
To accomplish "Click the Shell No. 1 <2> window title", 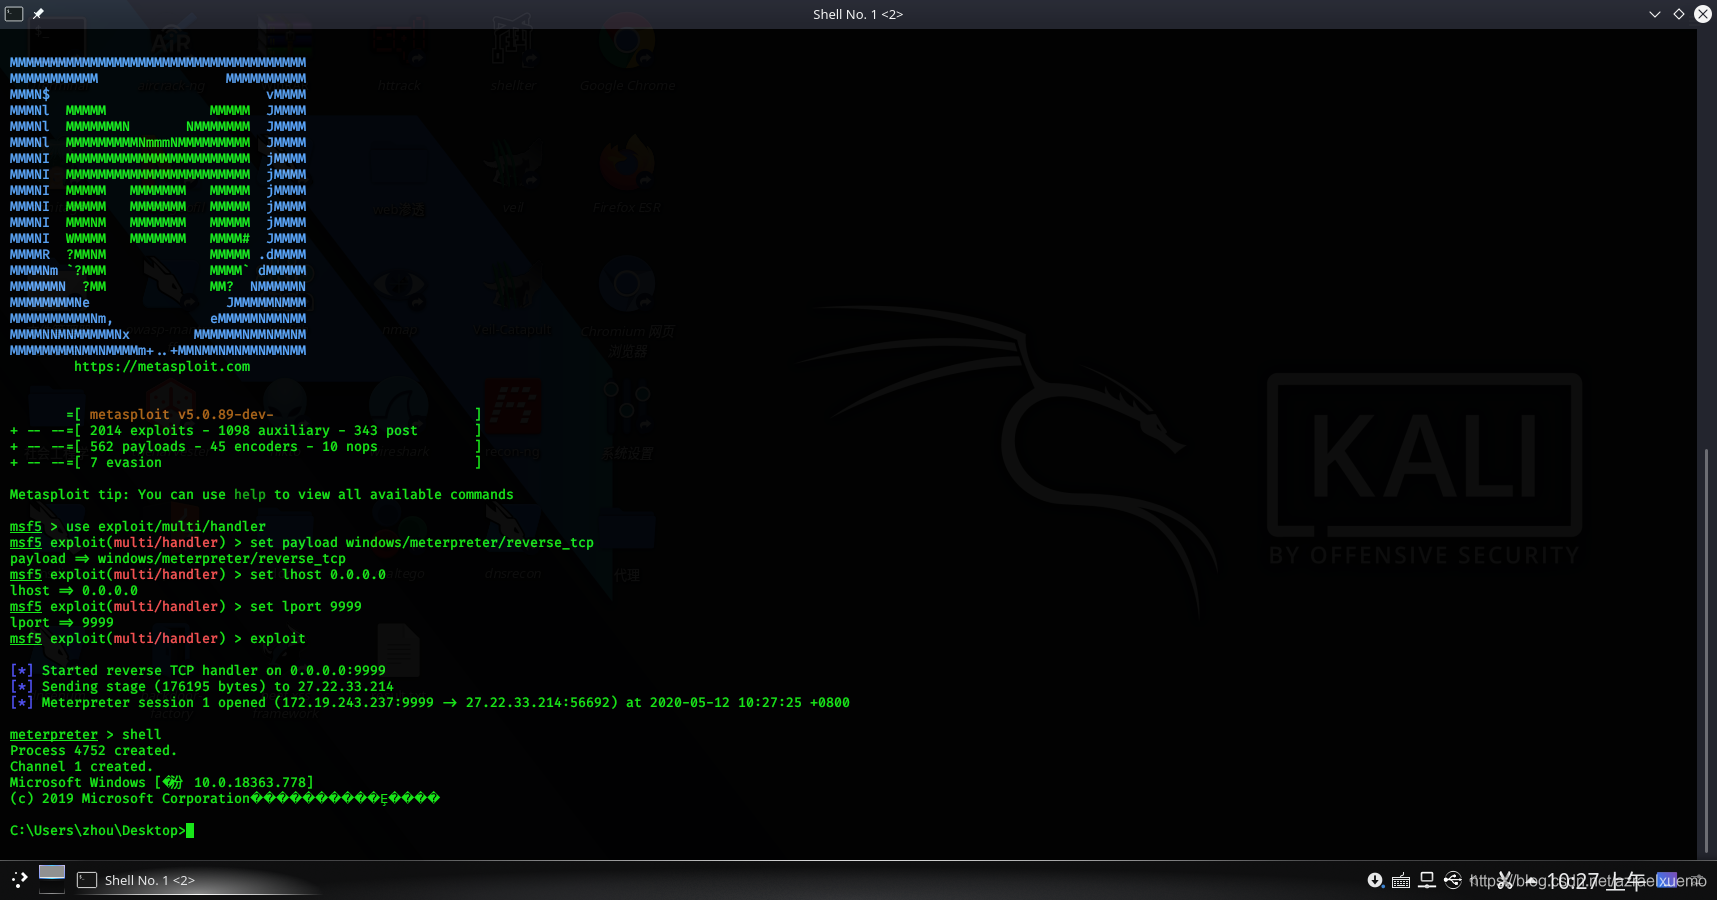I will click(858, 14).
